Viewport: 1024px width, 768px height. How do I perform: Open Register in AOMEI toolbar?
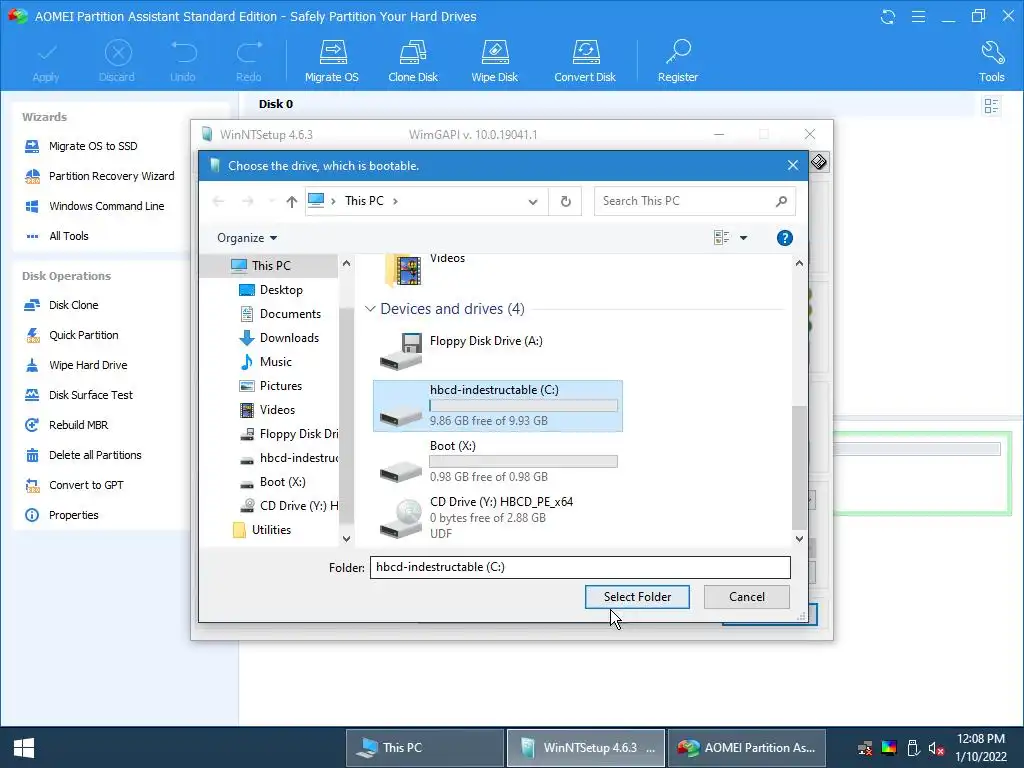678,61
